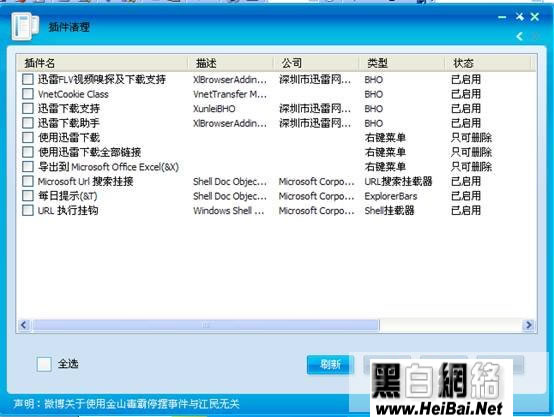The height and width of the screenshot is (417, 554).
Task: Check the URL 执行挂钩 checkbox
Action: click(x=28, y=210)
